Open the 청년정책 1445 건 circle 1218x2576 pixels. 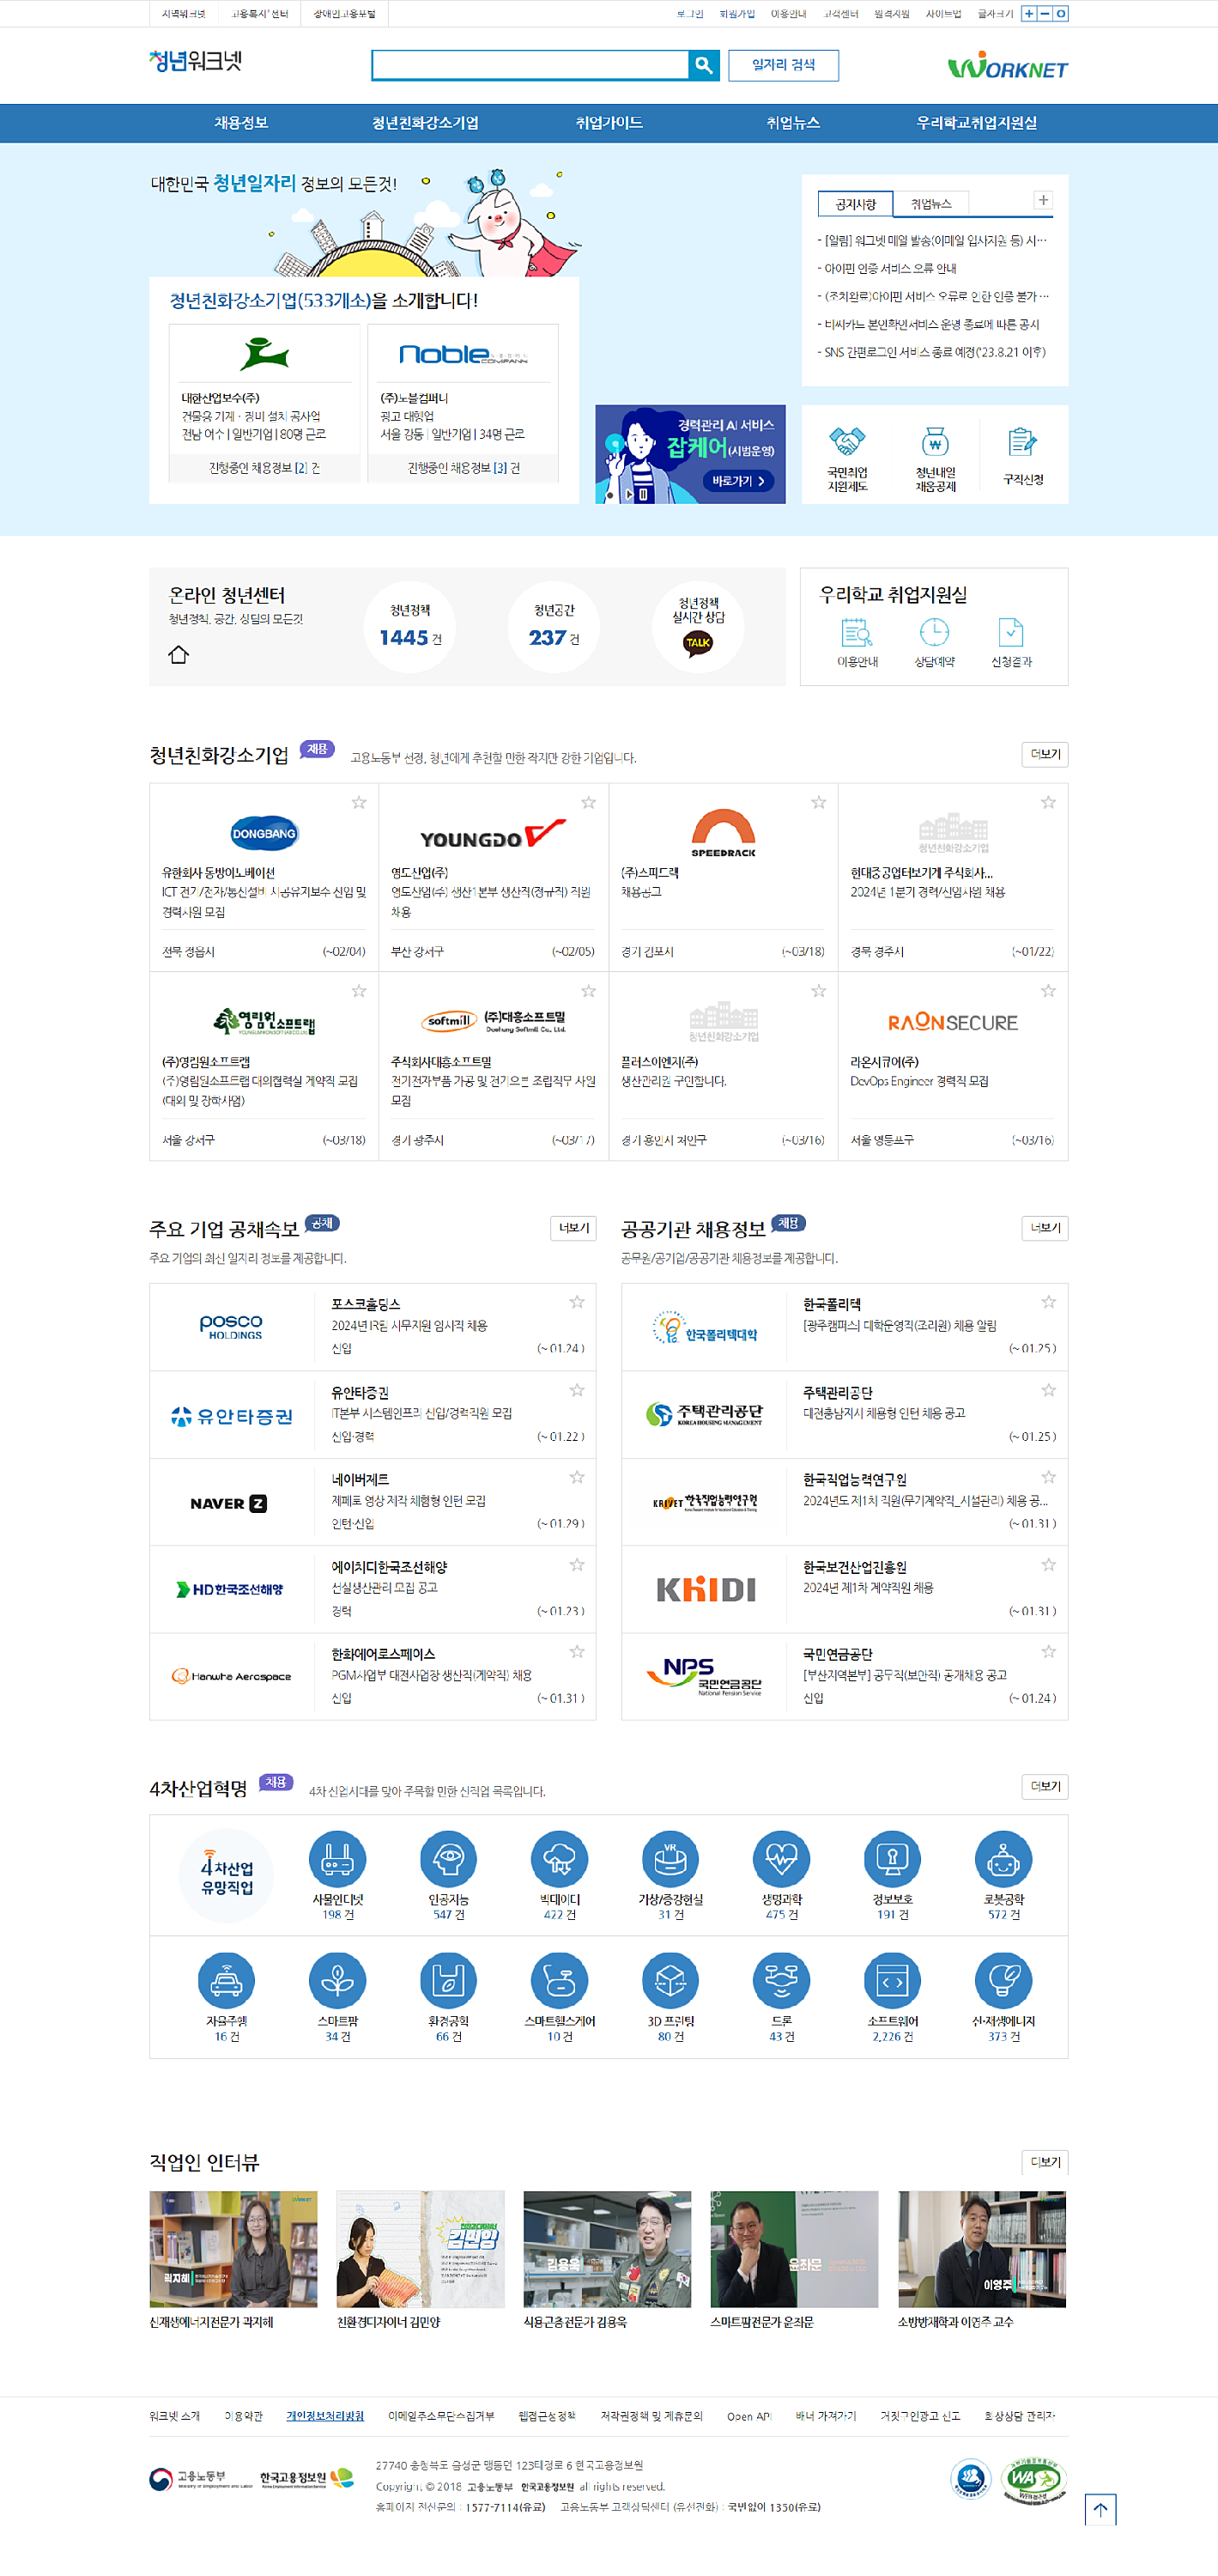tap(410, 627)
